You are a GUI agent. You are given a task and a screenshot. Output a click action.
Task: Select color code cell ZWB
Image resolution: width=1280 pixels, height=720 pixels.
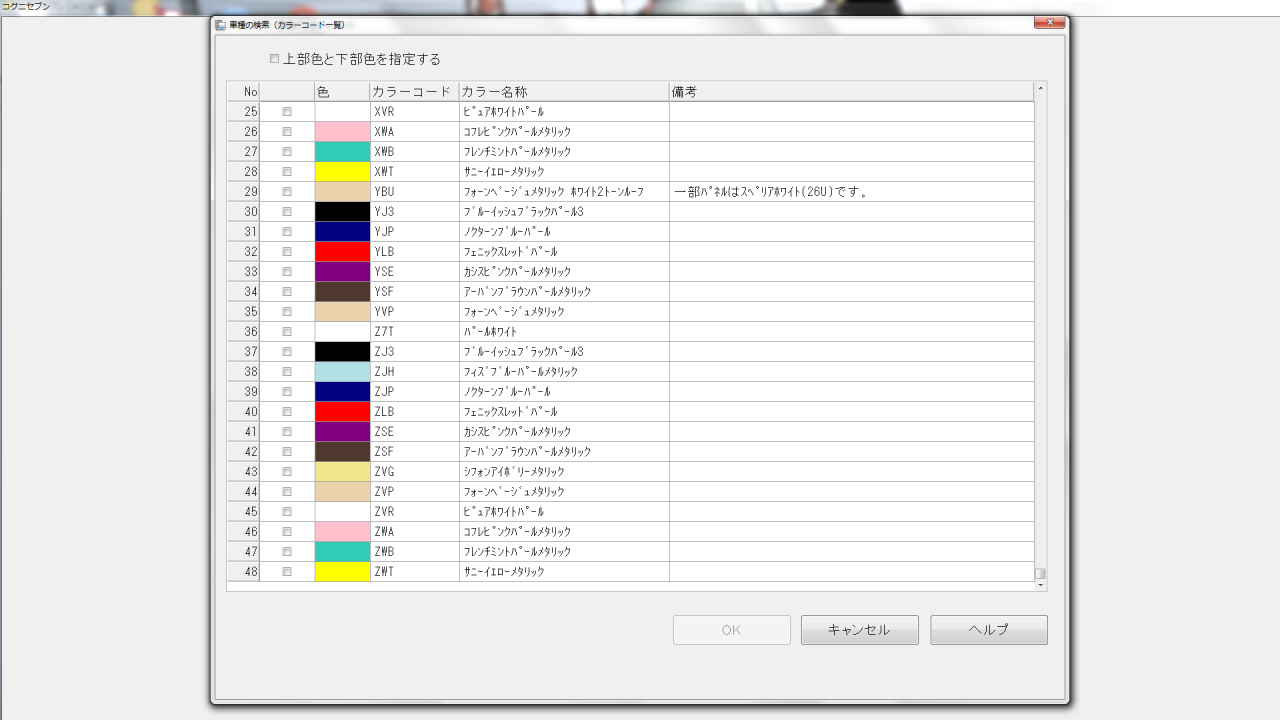click(x=414, y=551)
